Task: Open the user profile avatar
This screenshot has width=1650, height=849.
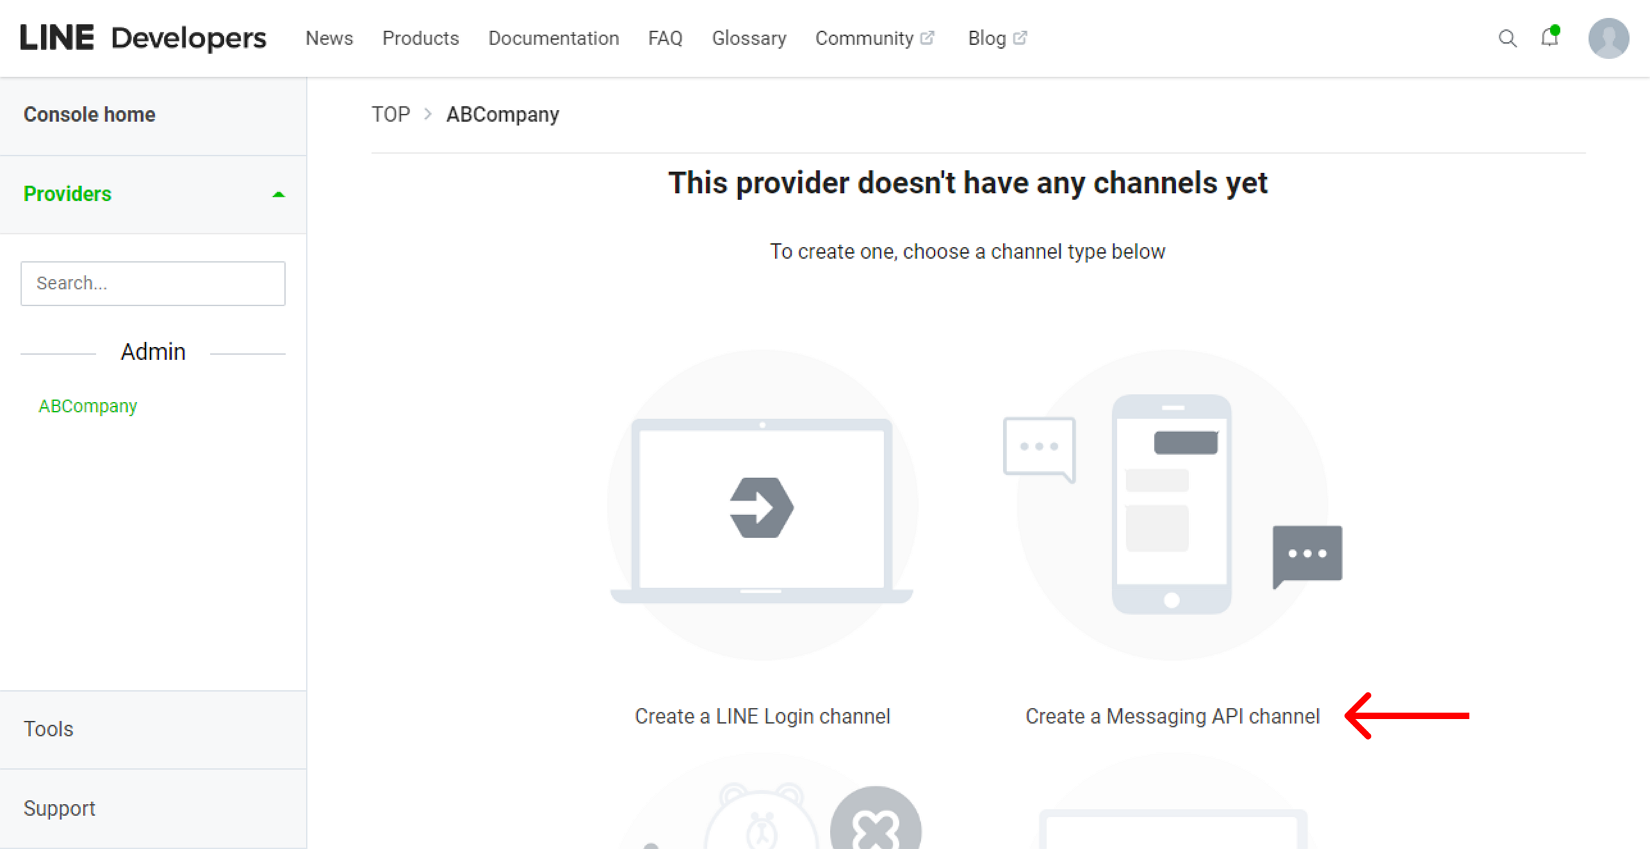Action: 1608,38
